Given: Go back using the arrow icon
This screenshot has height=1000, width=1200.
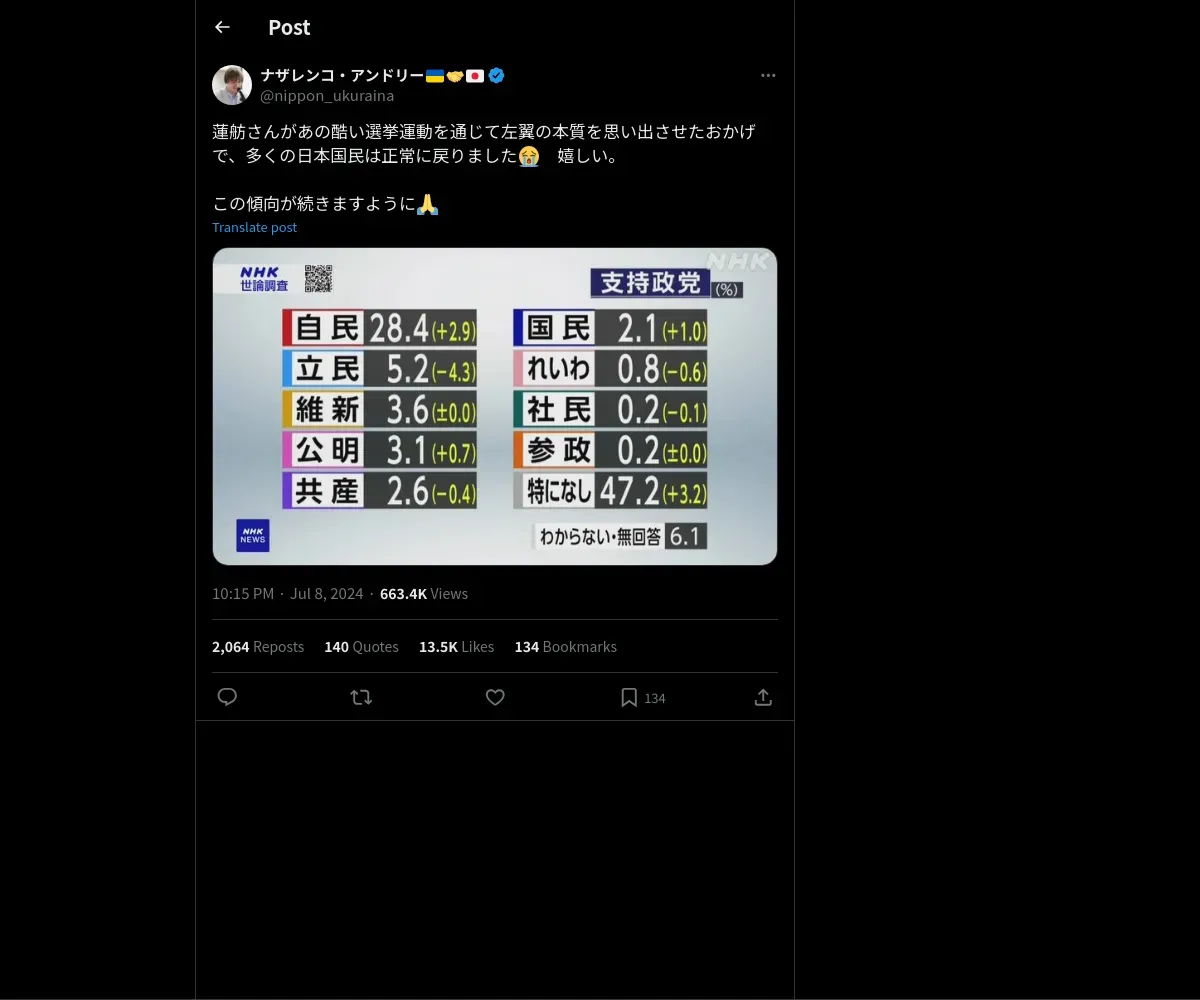Looking at the screenshot, I should [222, 27].
